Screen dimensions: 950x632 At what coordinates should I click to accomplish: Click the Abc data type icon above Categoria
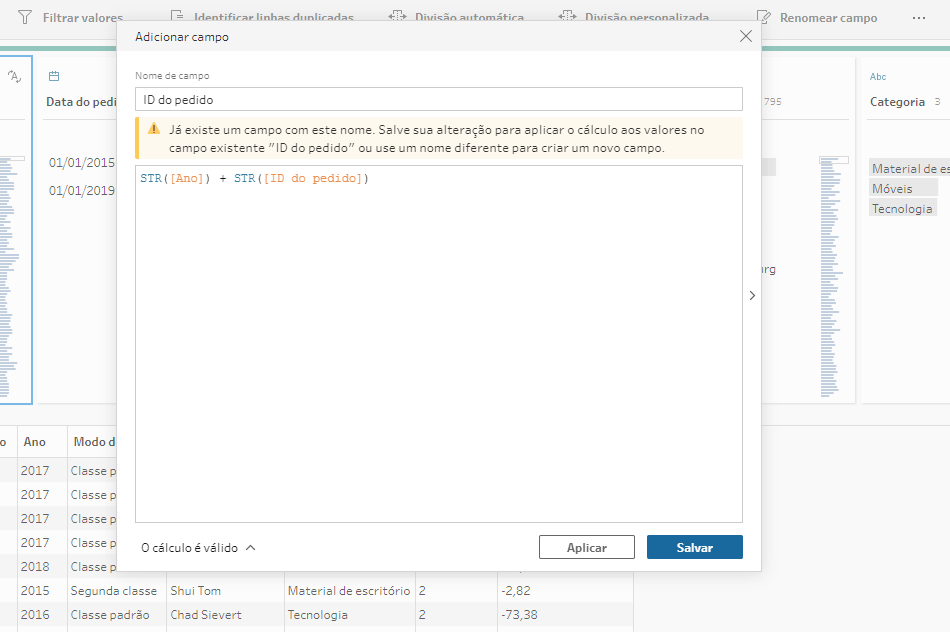pos(878,76)
